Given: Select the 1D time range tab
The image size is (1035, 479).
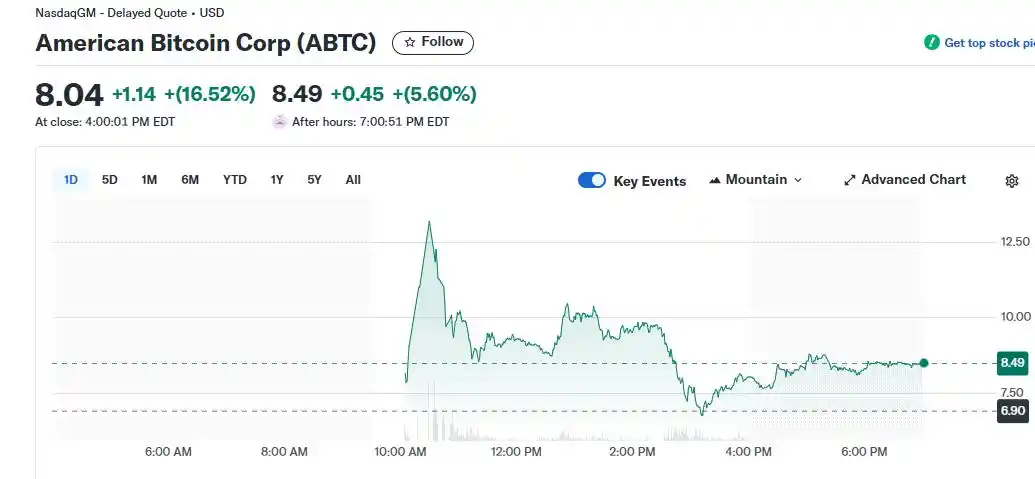Looking at the screenshot, I should [71, 180].
